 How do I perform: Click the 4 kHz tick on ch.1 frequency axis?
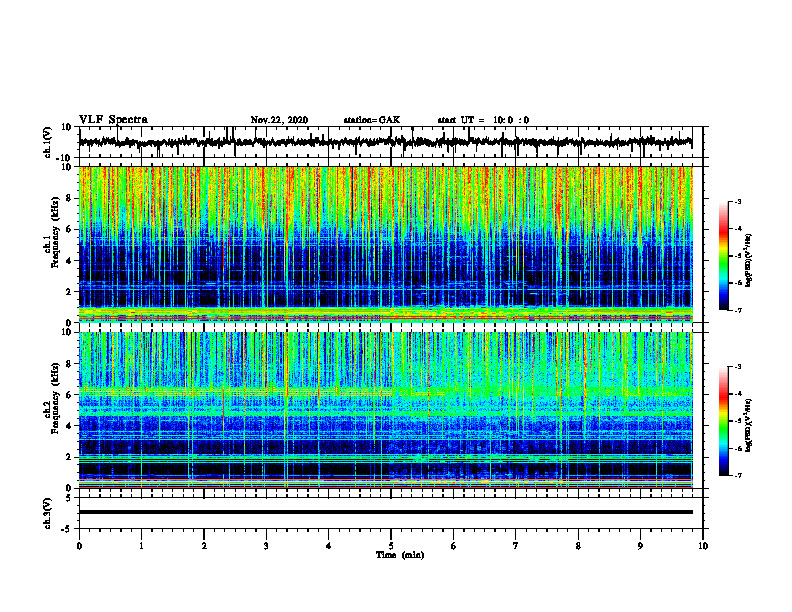point(69,261)
